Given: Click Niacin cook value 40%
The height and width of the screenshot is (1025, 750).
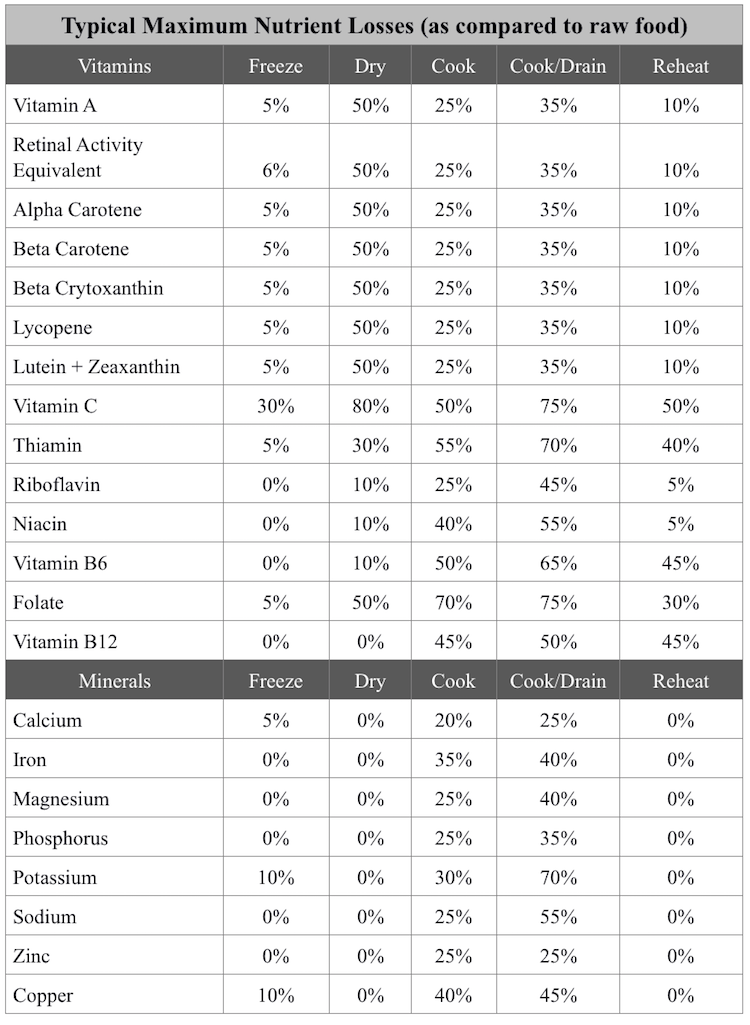Looking at the screenshot, I should click(453, 524).
